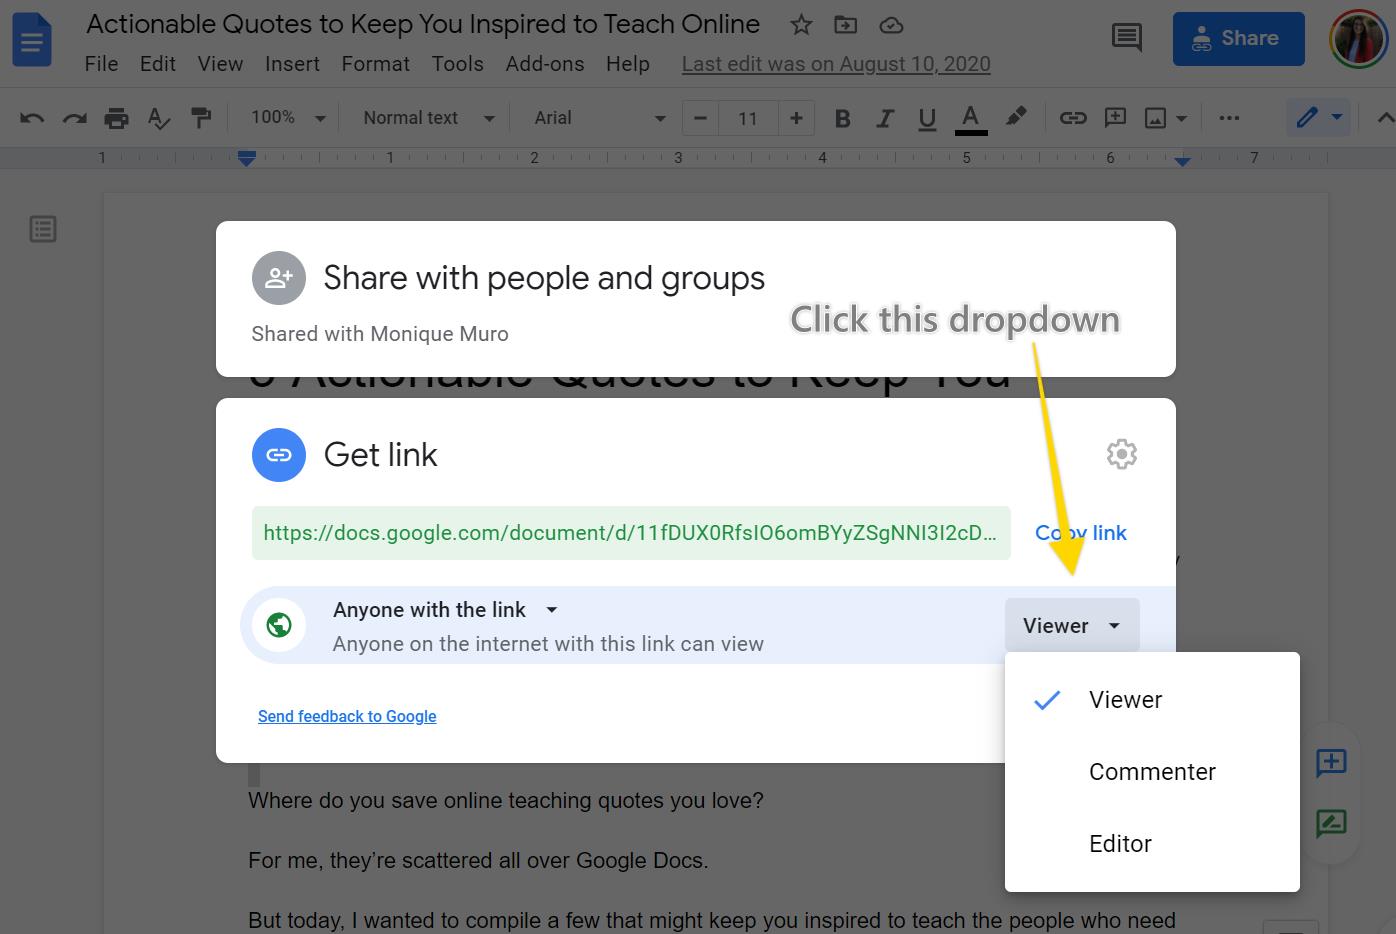Expand the Anyone with the link dropdown

[x=445, y=610]
